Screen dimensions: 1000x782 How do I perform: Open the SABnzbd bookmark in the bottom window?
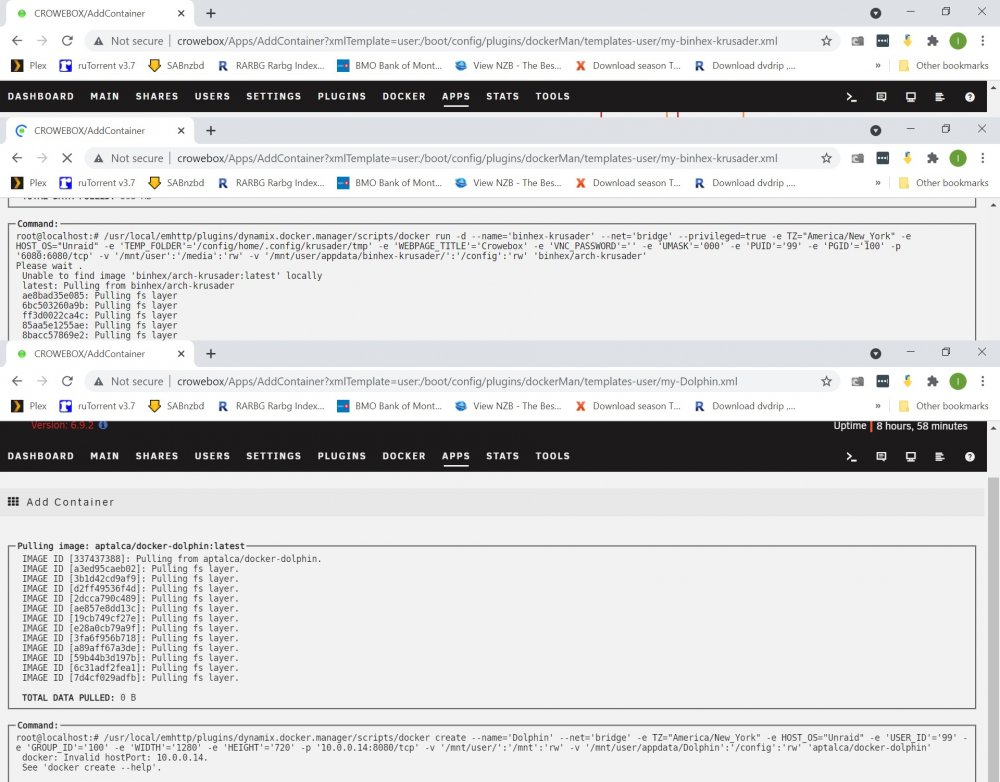point(176,406)
